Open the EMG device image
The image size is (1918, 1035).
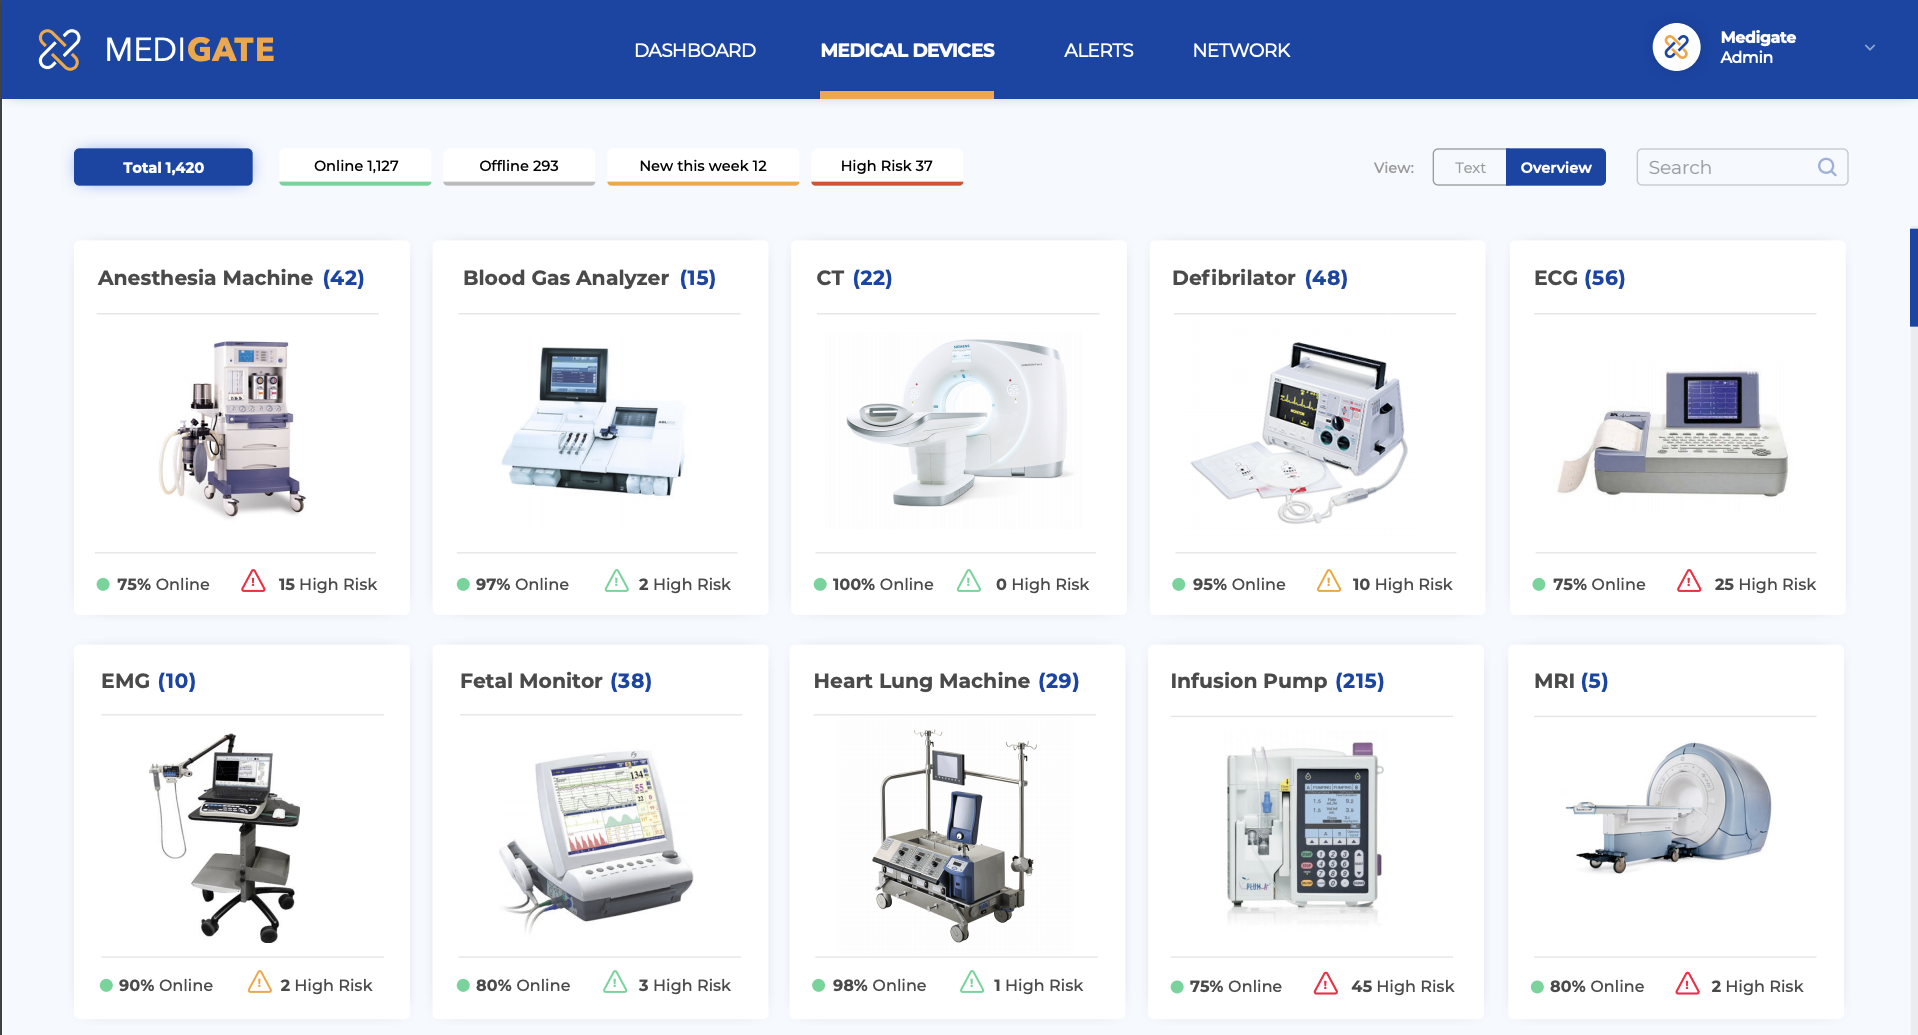click(226, 838)
